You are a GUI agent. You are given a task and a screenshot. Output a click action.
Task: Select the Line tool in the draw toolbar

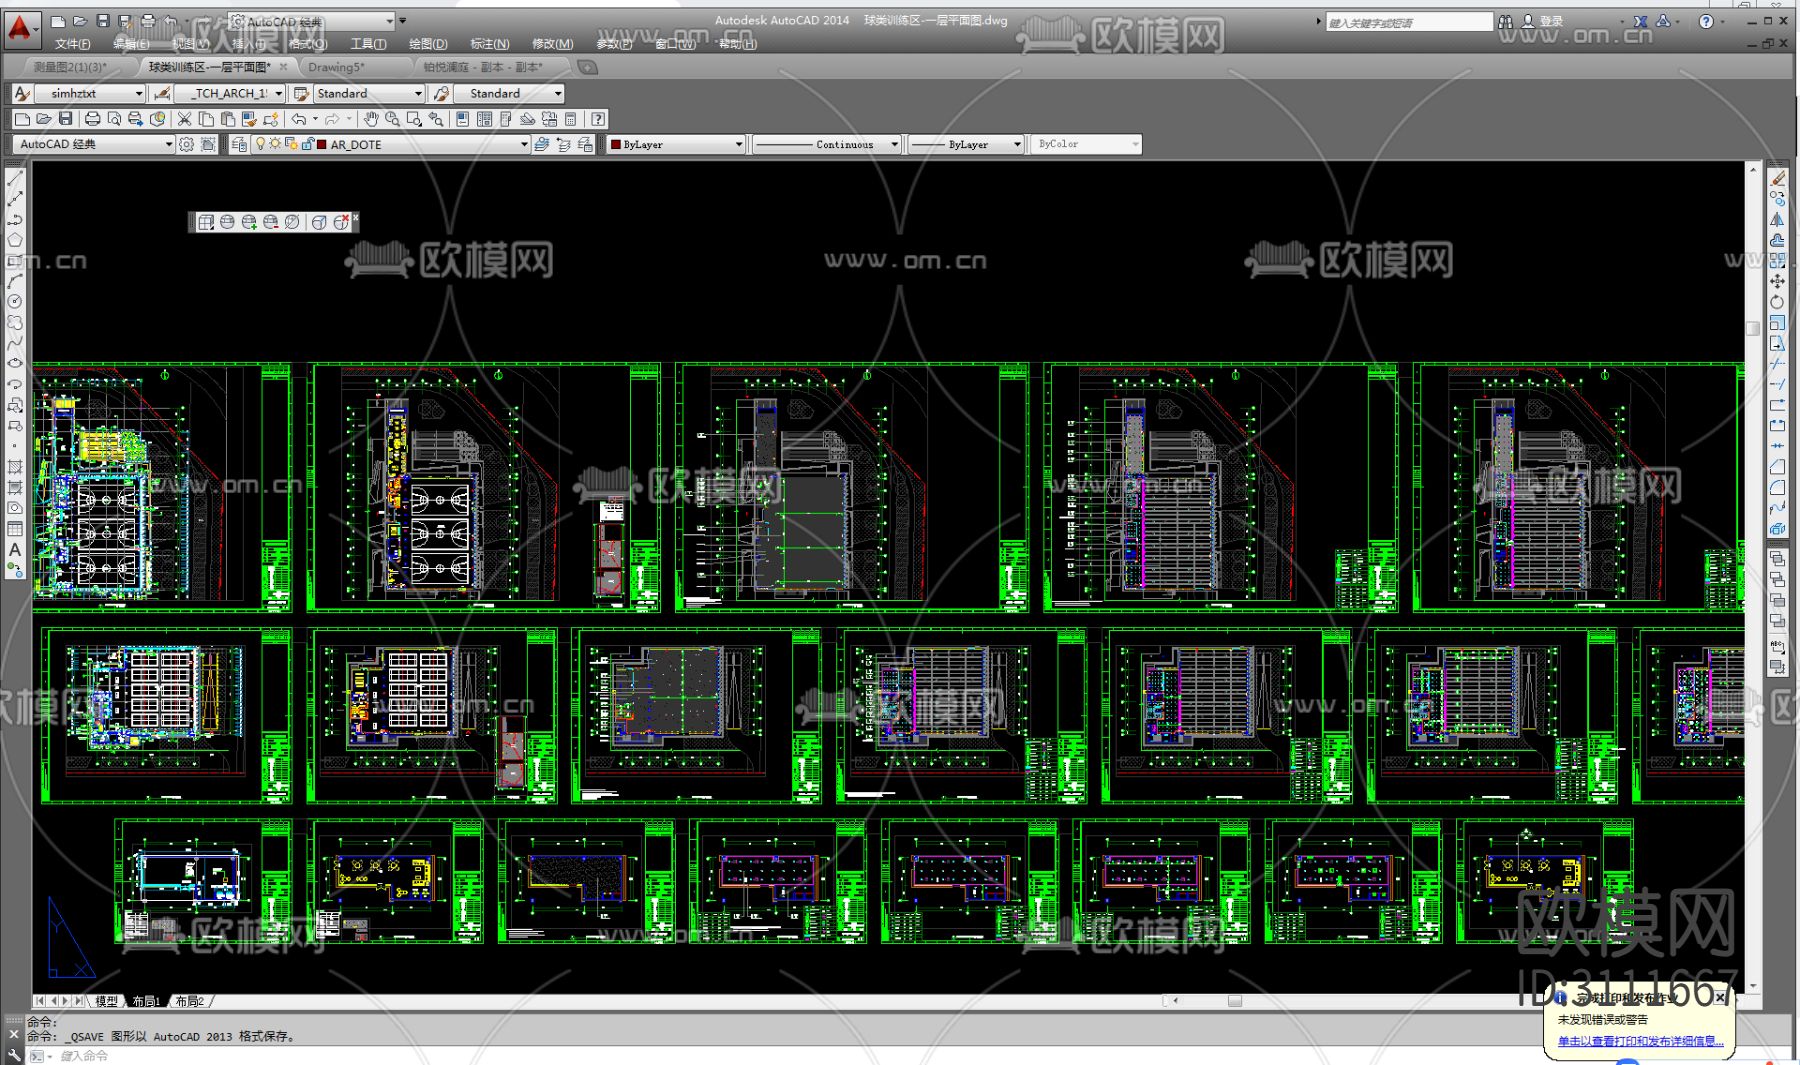click(15, 178)
